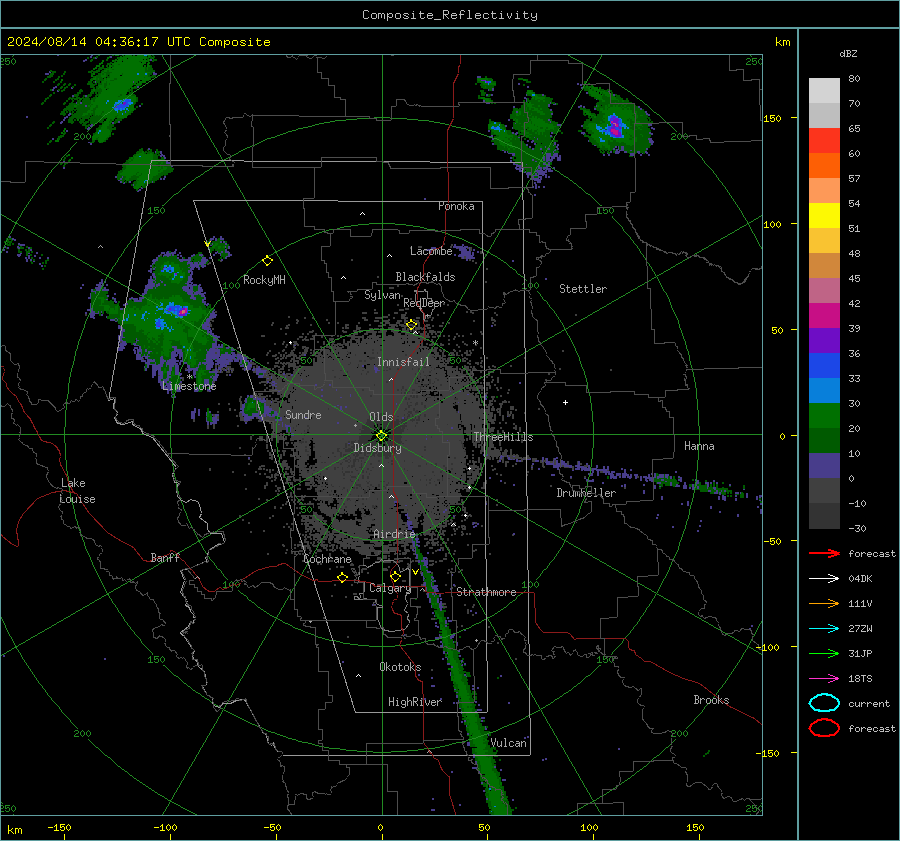Click the Hanna town label
The height and width of the screenshot is (841, 900).
699,446
